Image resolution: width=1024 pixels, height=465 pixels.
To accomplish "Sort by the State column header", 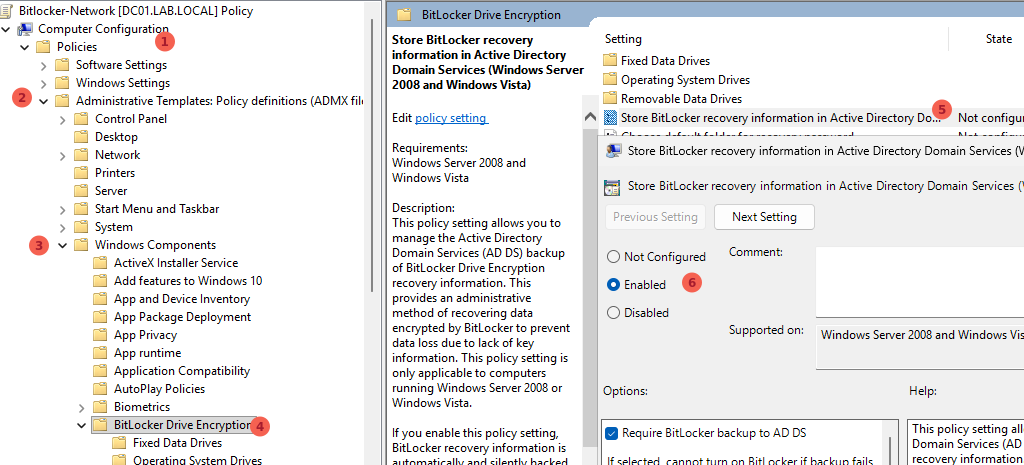I will pos(998,39).
